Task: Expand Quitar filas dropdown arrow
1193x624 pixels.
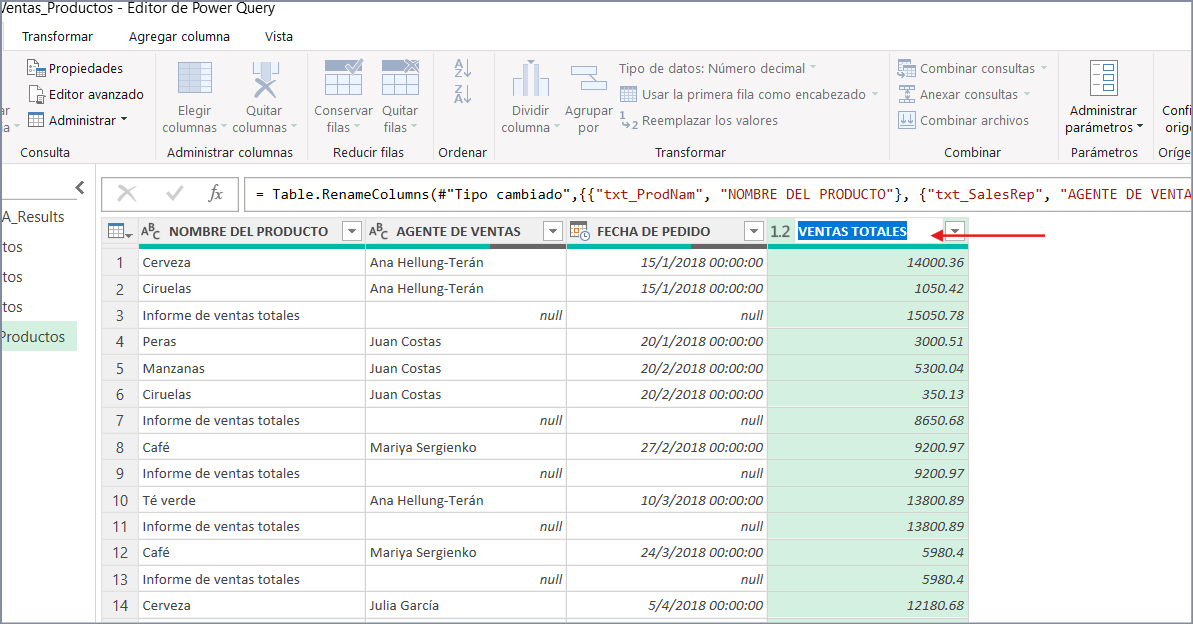Action: (x=414, y=128)
